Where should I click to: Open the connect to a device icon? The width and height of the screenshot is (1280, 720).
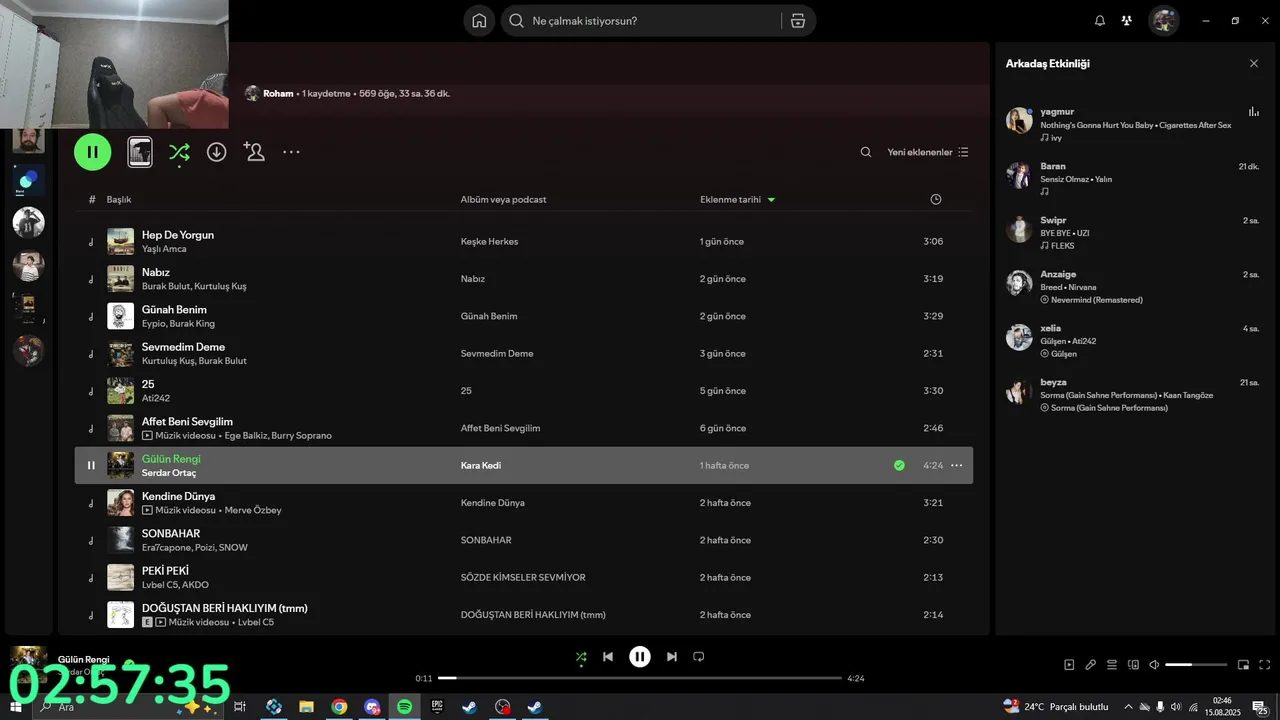pyautogui.click(x=1133, y=664)
